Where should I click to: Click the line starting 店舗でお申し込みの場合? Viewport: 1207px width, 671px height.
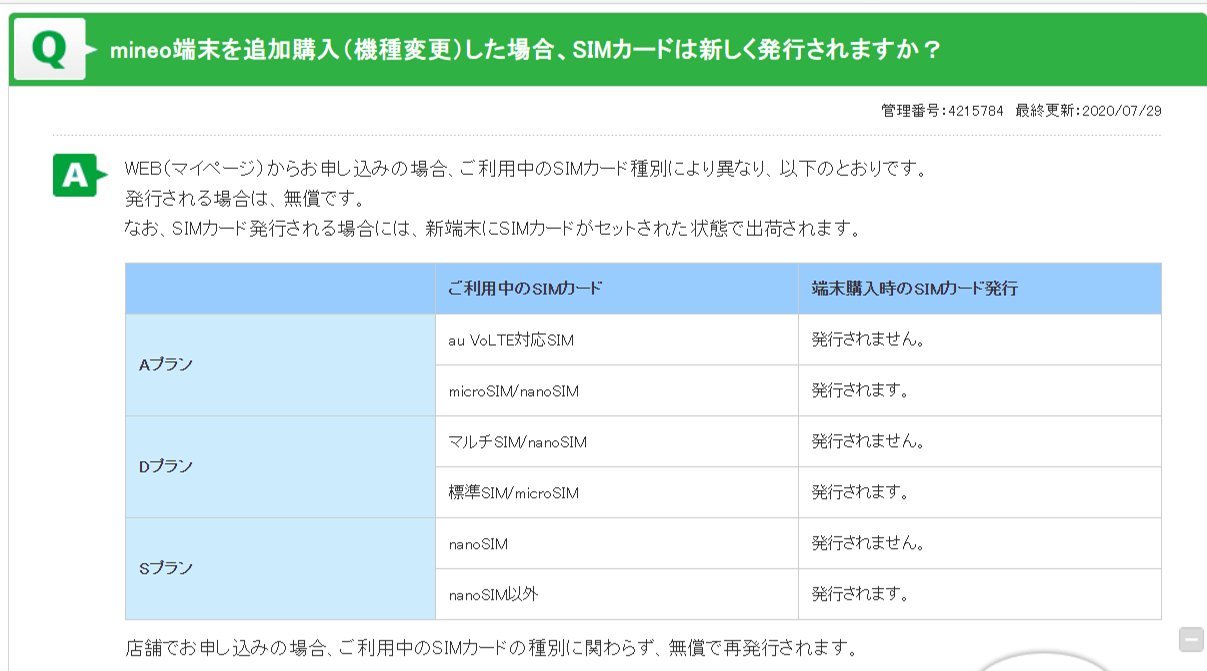tap(491, 646)
